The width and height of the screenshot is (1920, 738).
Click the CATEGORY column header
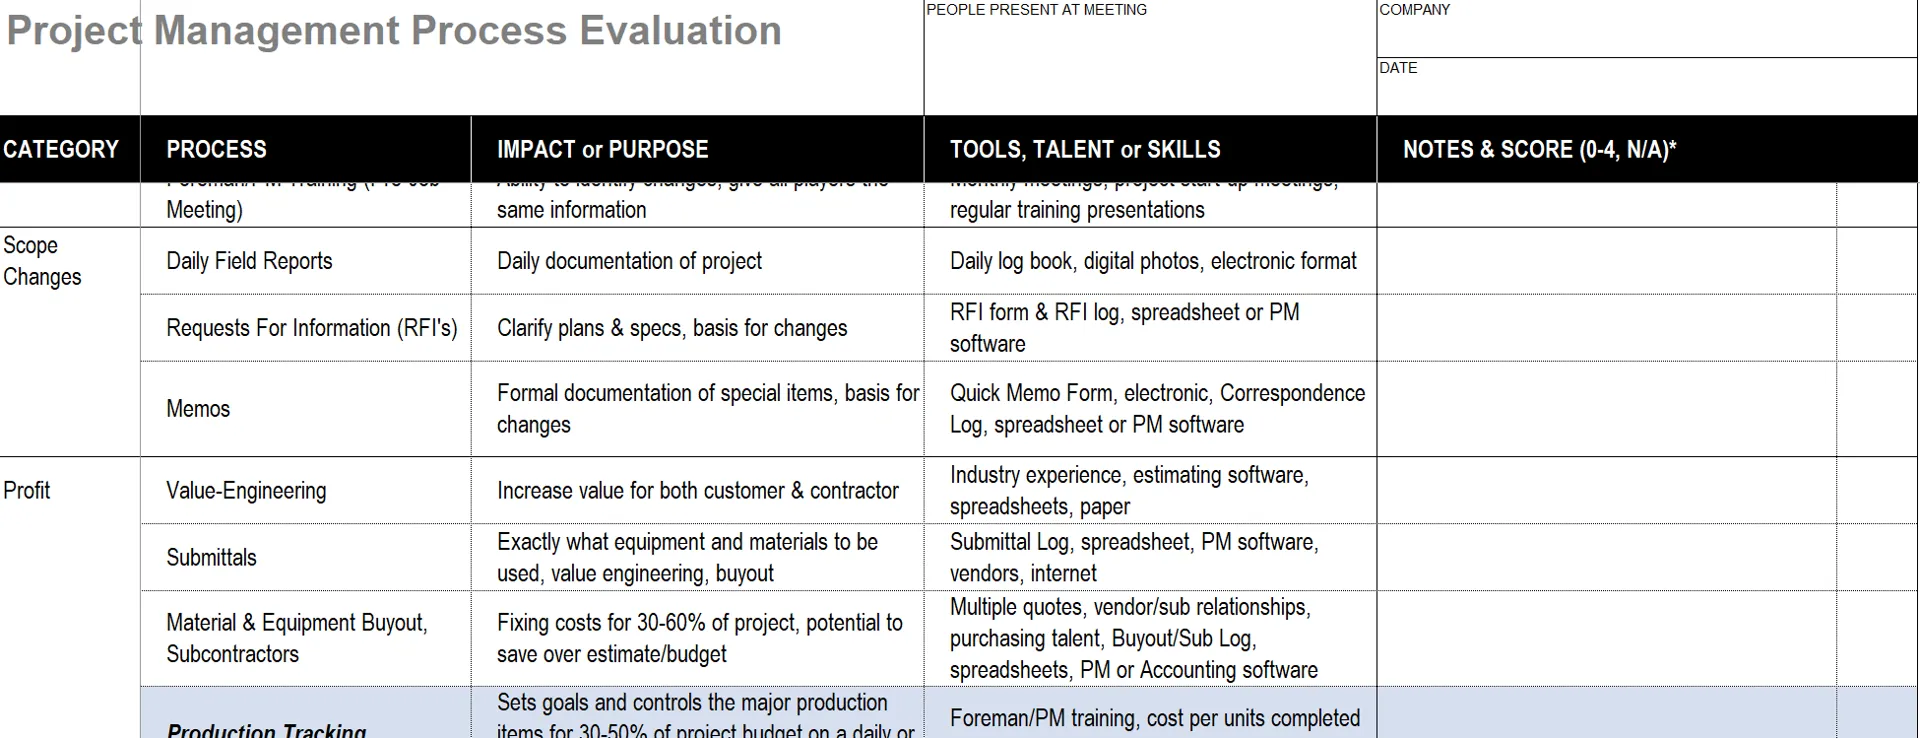coord(61,149)
